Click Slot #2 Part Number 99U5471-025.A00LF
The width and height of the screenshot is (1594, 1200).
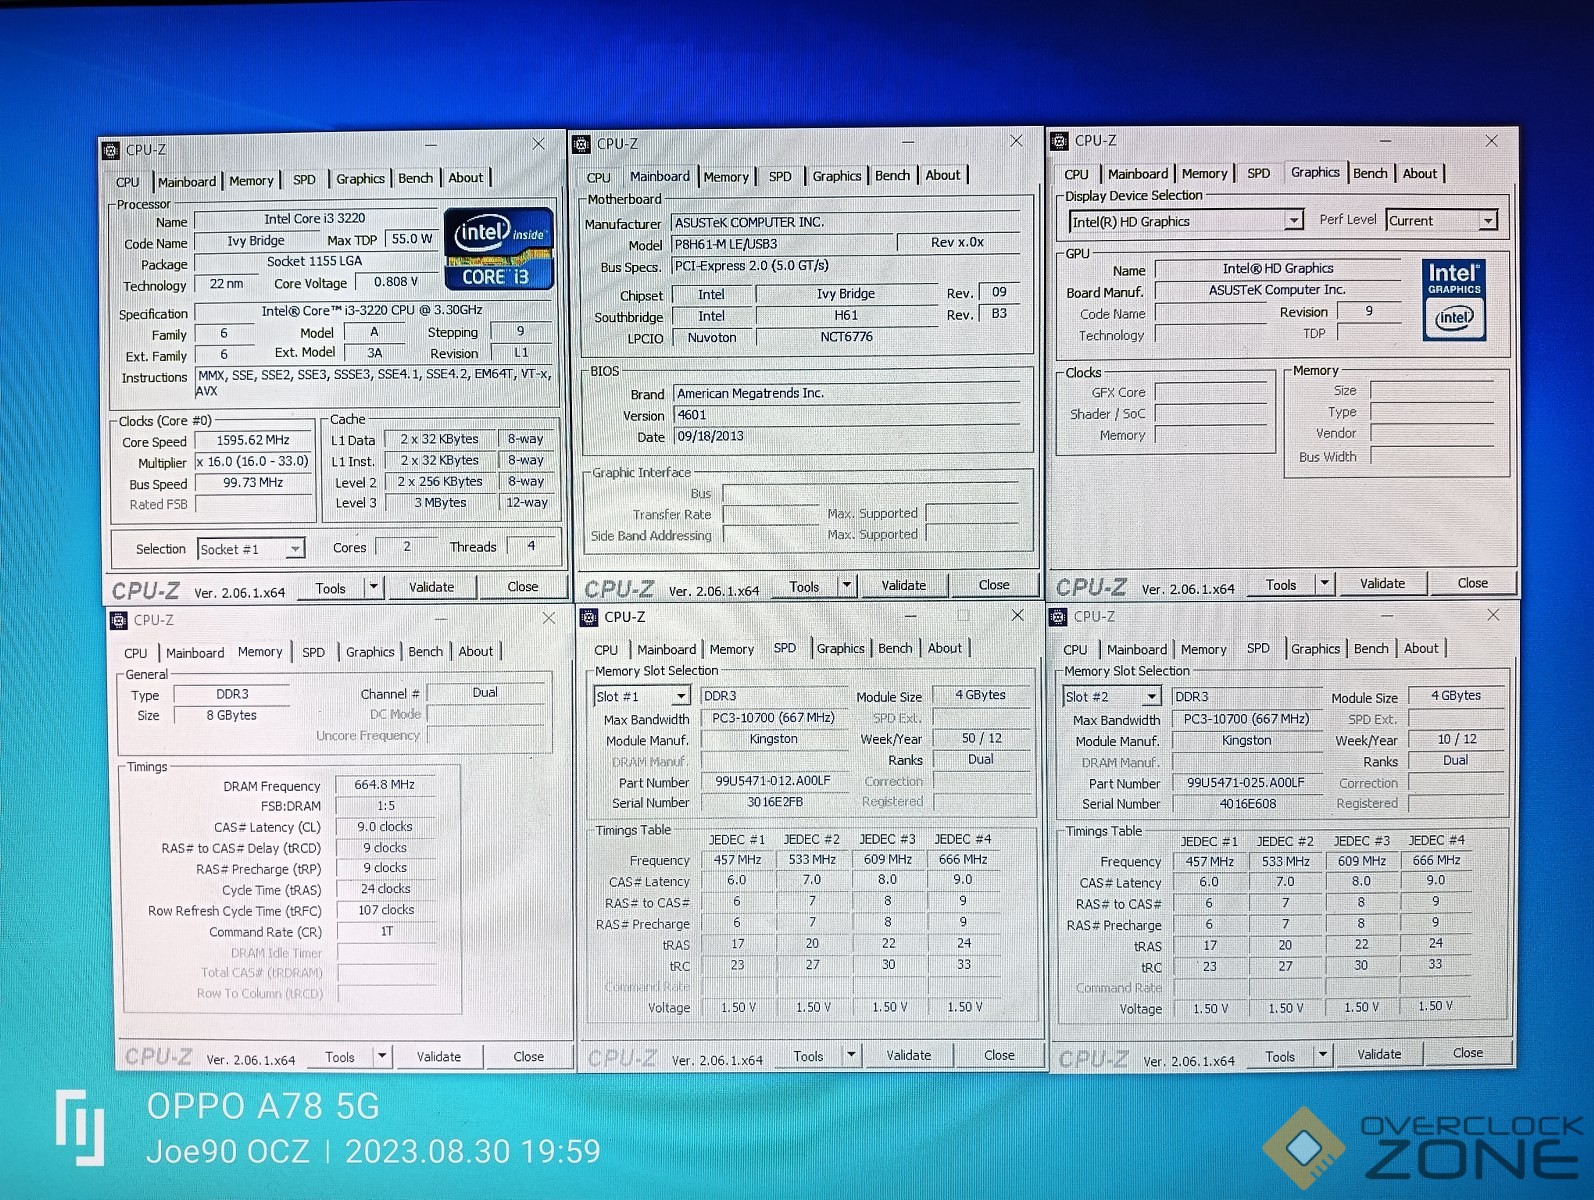click(x=1245, y=783)
